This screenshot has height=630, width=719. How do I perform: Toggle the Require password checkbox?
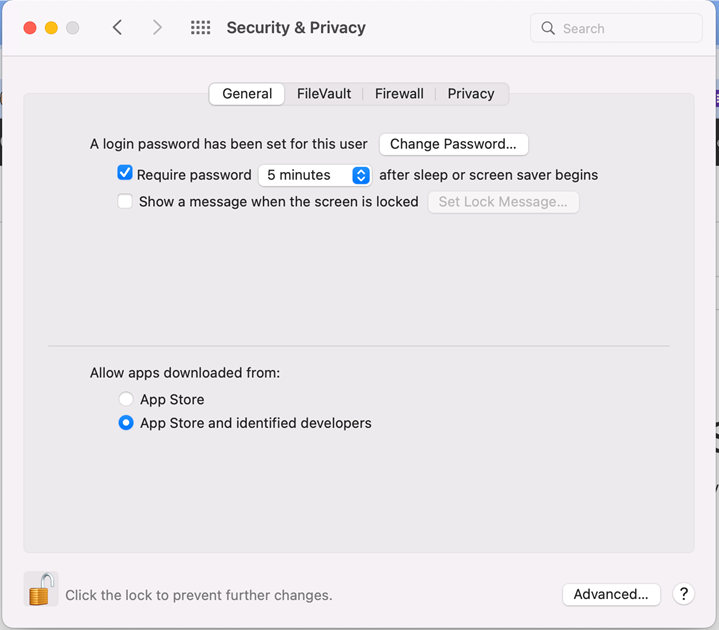click(x=125, y=173)
